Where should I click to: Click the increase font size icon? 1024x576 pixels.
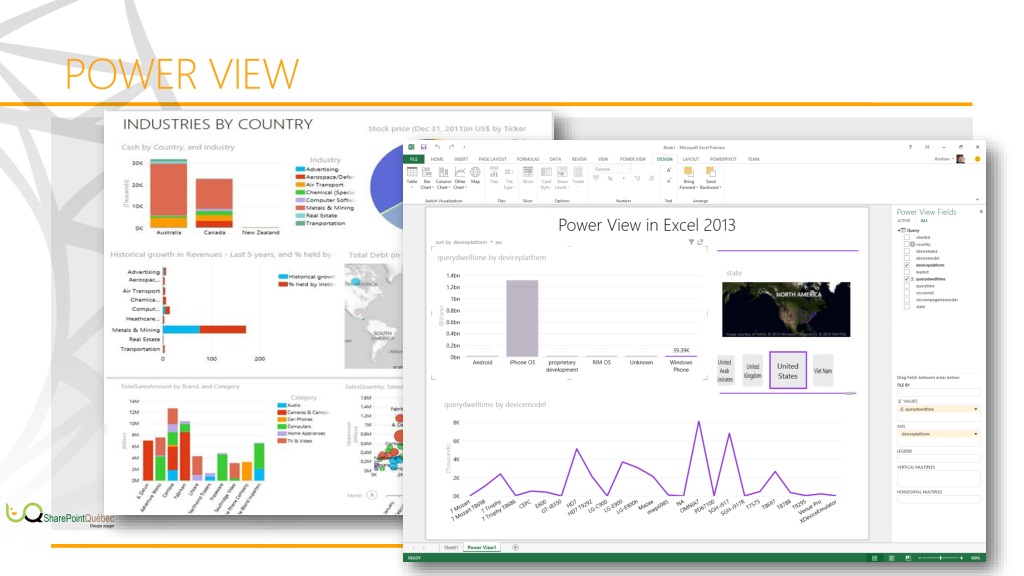[x=669, y=170]
